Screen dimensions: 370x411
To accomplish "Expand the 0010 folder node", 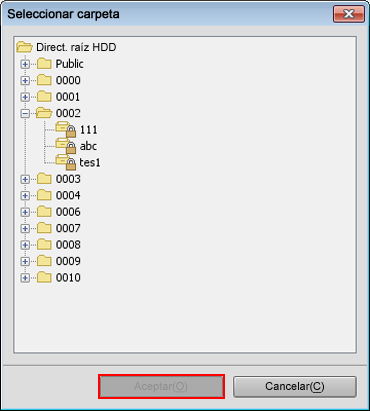I will (x=25, y=278).
